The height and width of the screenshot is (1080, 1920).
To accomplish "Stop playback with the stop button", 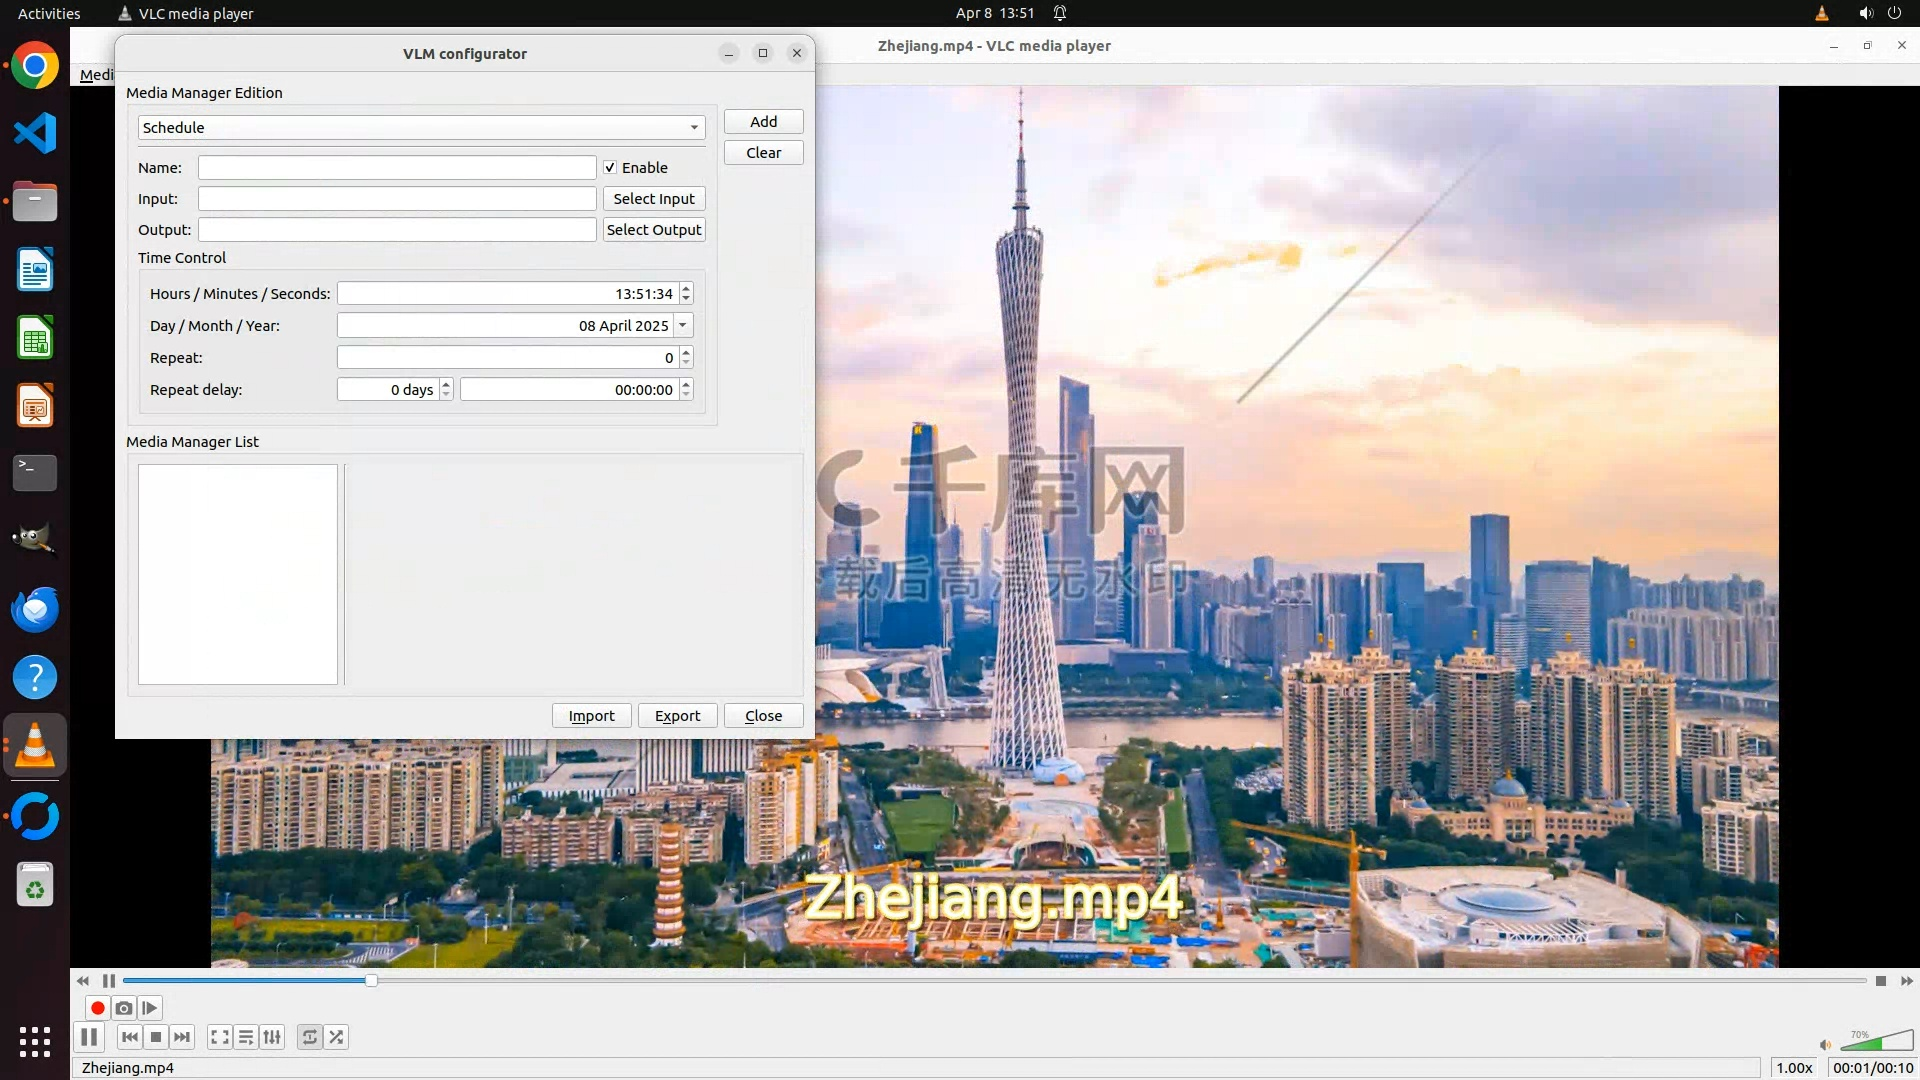I will point(156,1037).
